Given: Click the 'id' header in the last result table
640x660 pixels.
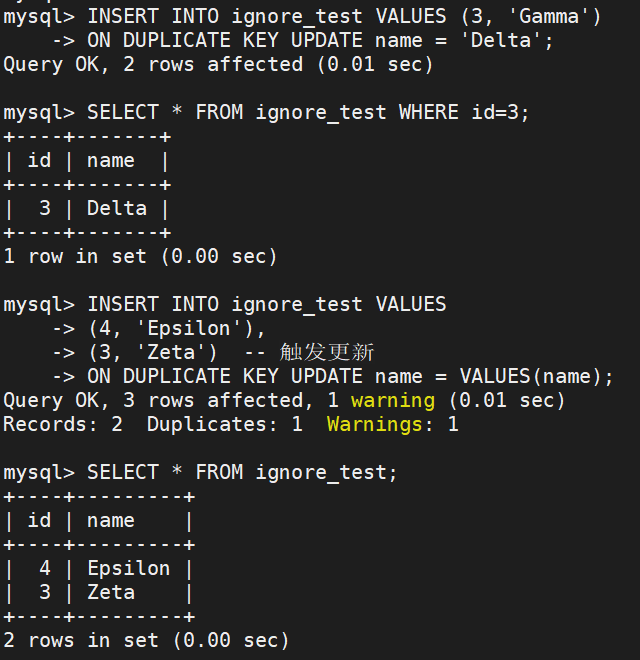Looking at the screenshot, I should click(39, 520).
